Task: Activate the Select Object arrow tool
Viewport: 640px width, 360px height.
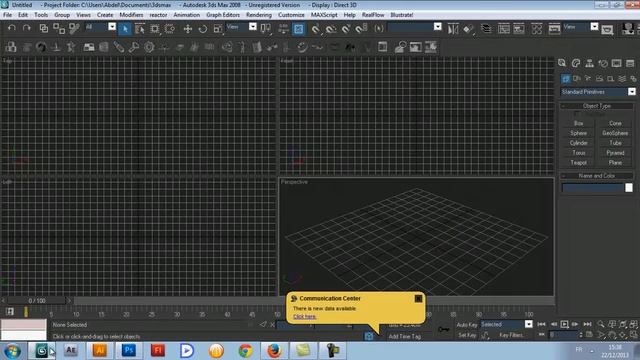Action: (125, 29)
